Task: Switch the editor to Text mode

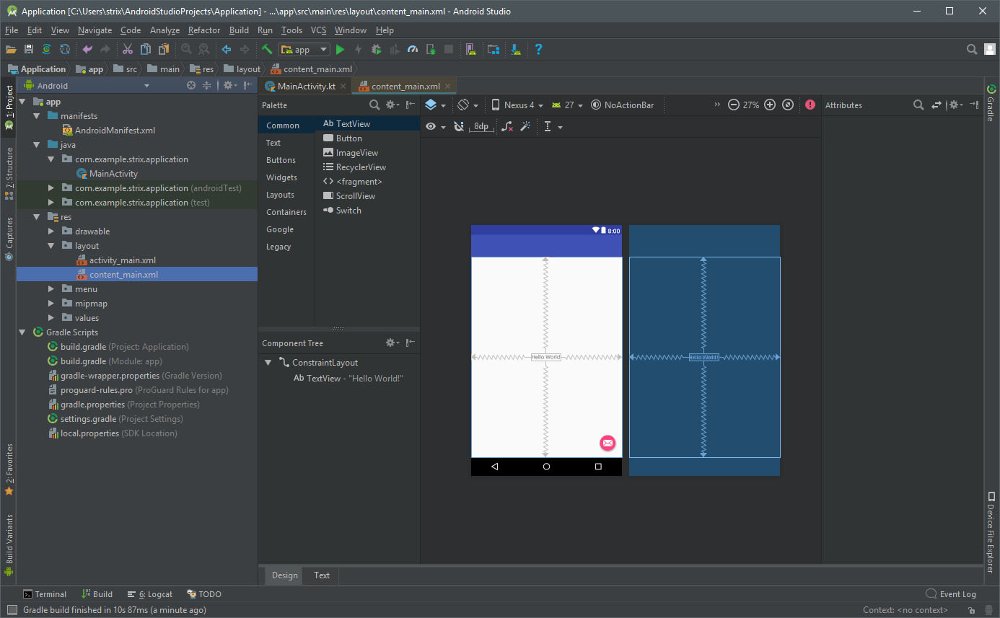Action: coord(322,575)
